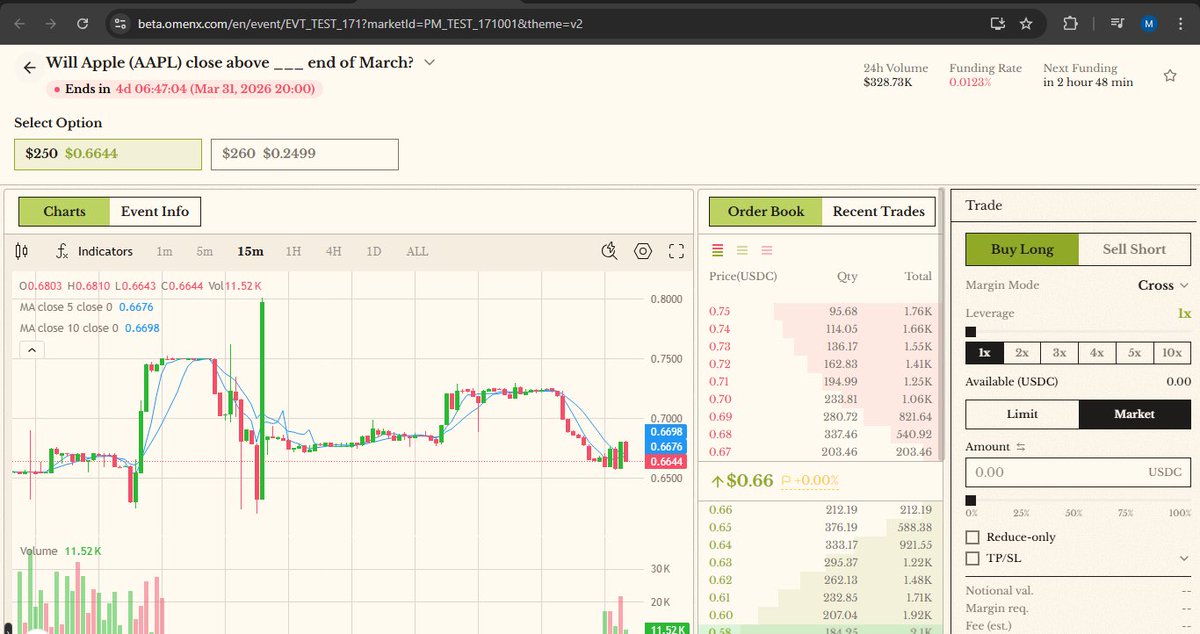Show combined bids and asks order book view
The height and width of the screenshot is (634, 1200).
click(x=717, y=249)
